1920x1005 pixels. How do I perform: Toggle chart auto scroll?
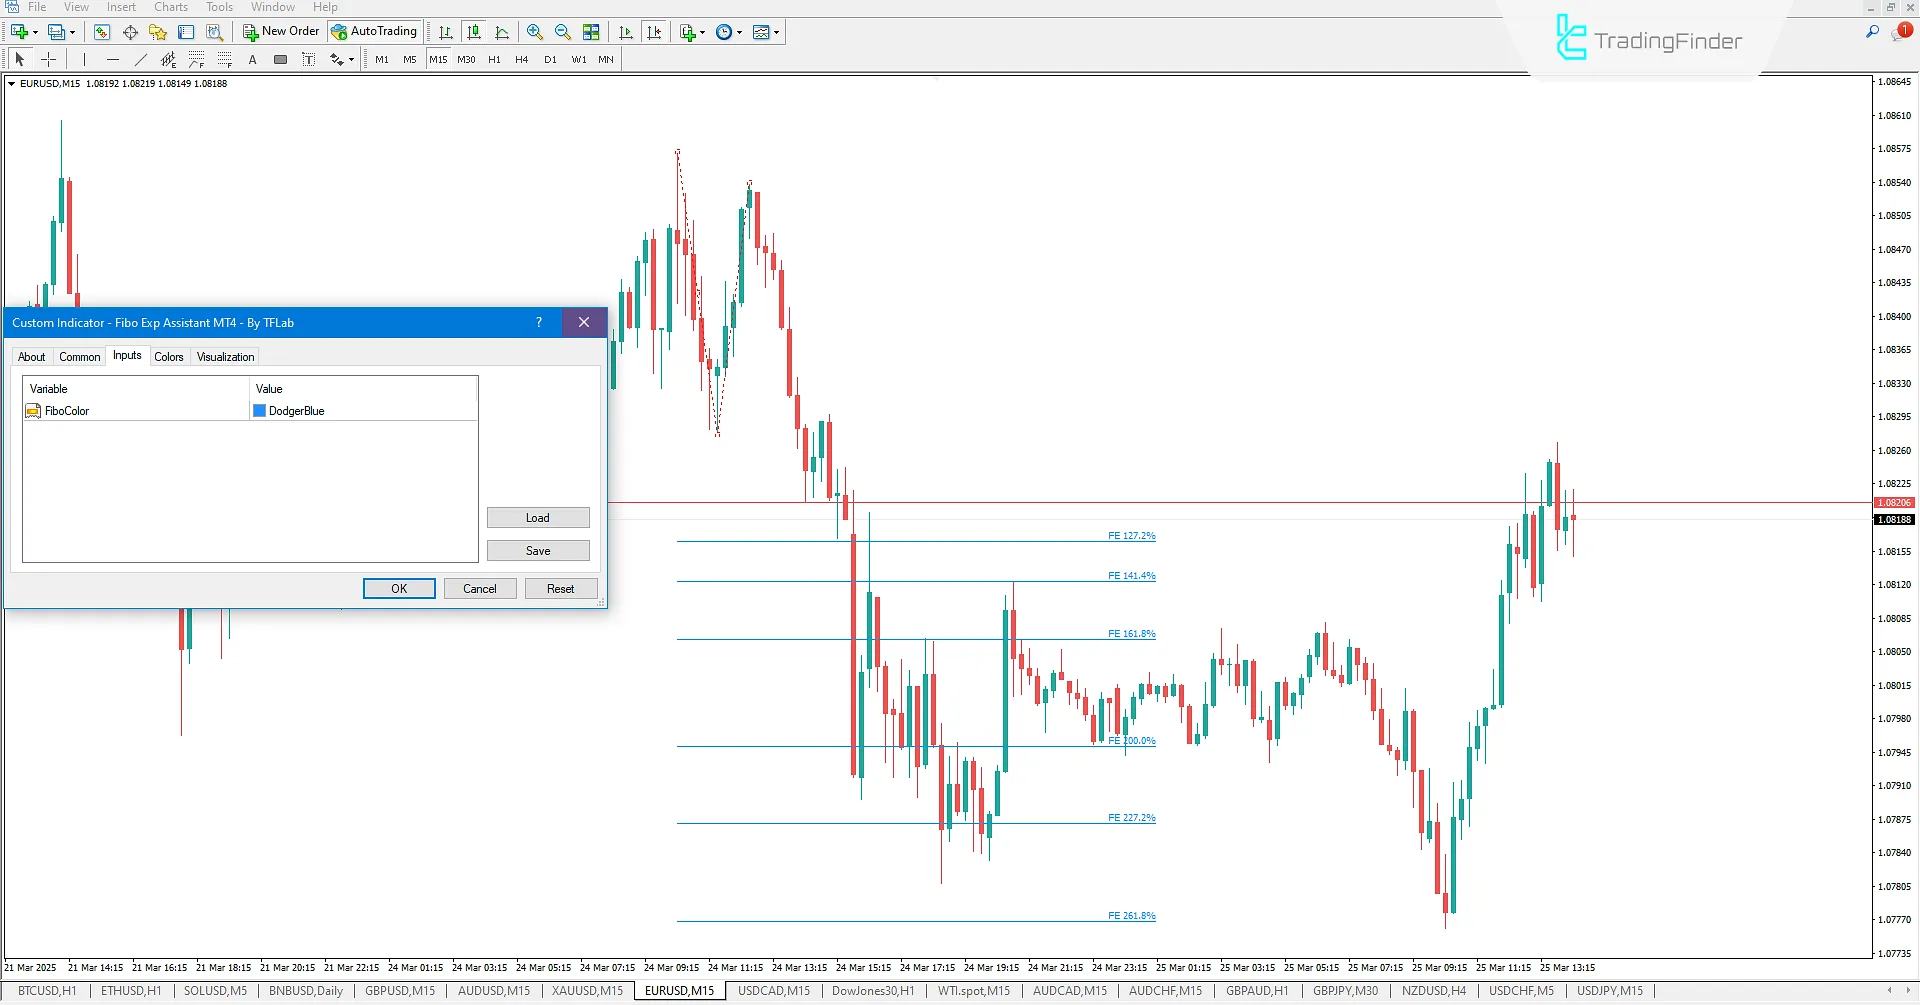(x=626, y=31)
